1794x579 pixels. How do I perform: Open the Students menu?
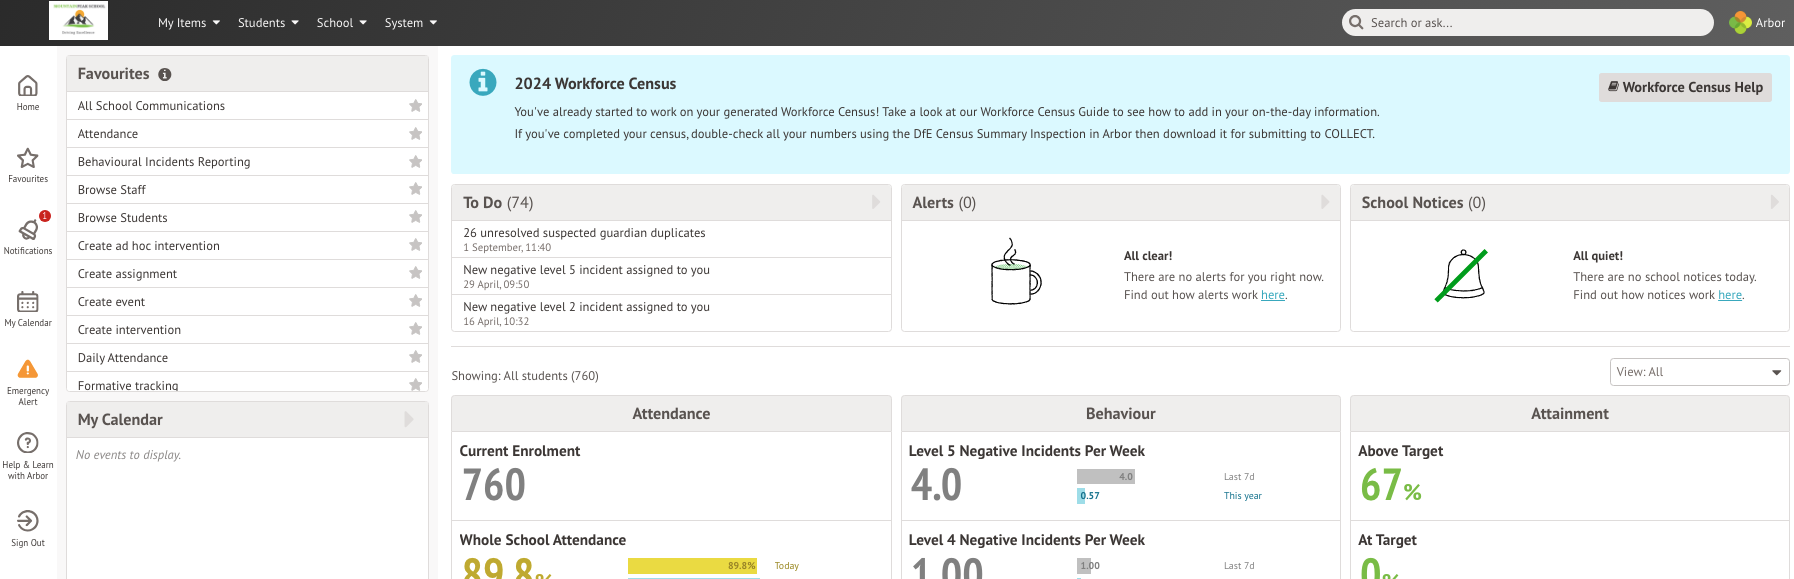(x=267, y=23)
